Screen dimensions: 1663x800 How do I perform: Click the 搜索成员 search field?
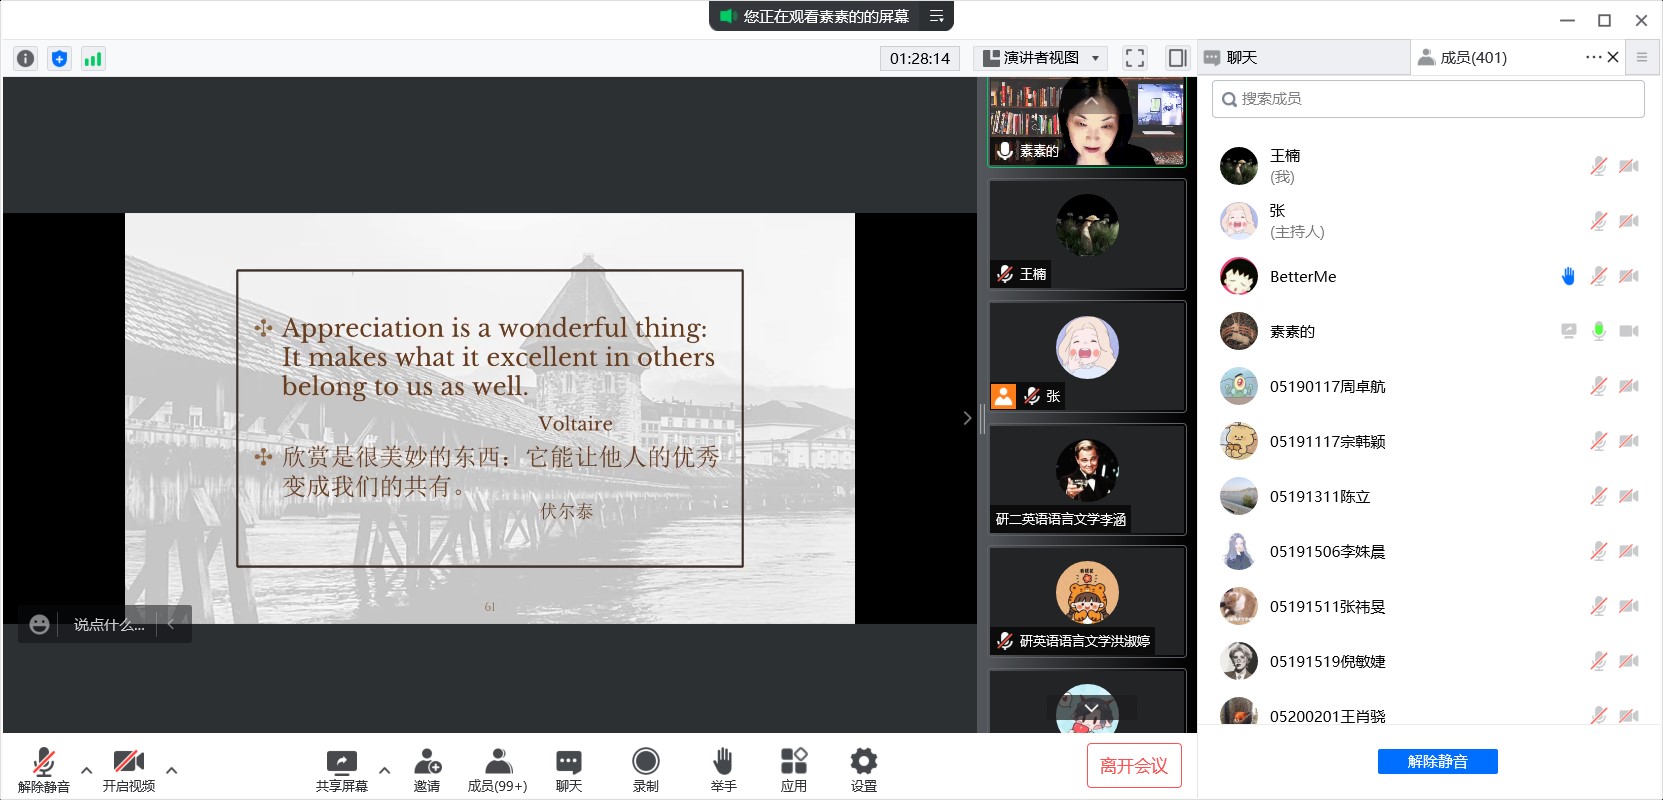pos(1428,99)
